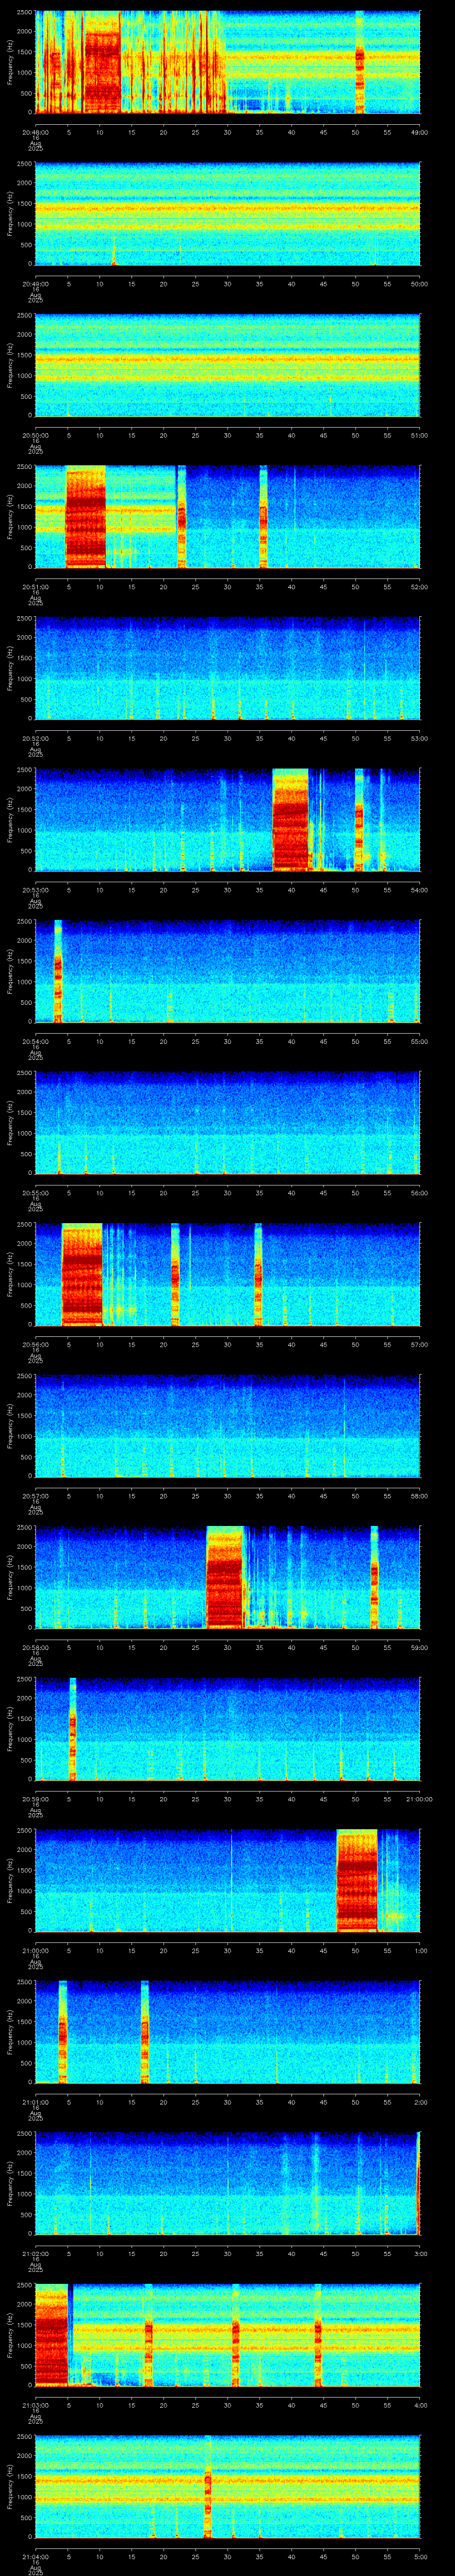
Task: Click the 20:50:00 start time label
Action: pyautogui.click(x=35, y=435)
